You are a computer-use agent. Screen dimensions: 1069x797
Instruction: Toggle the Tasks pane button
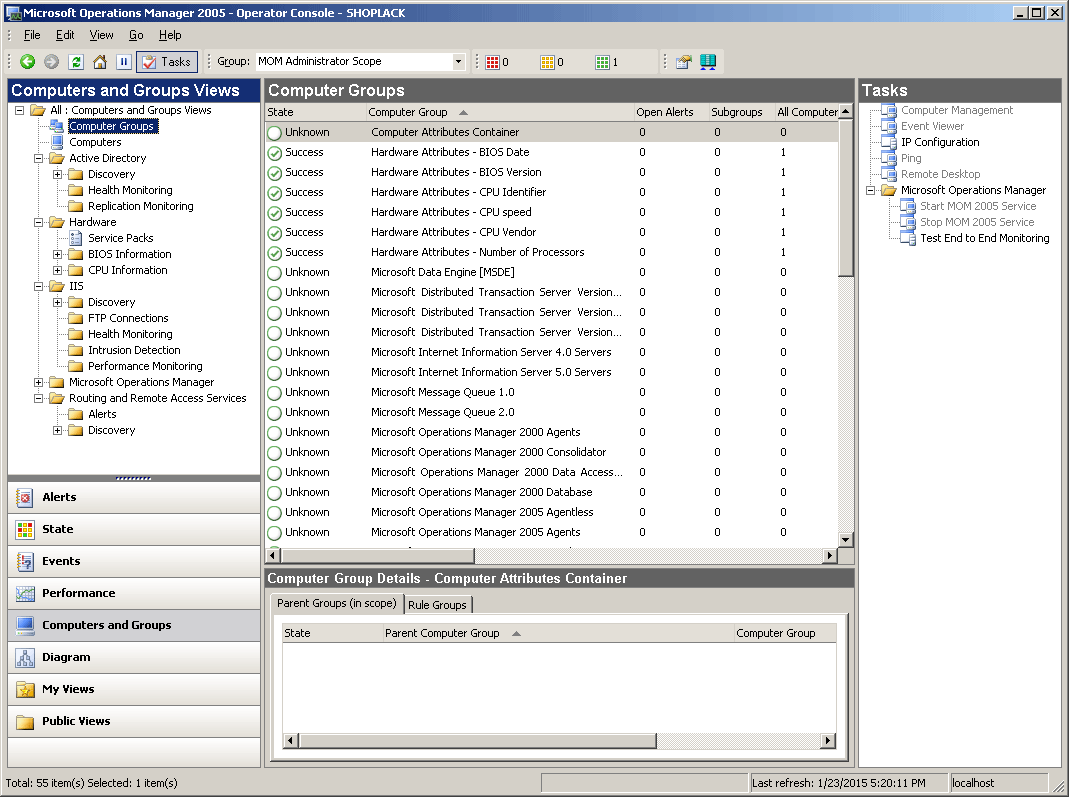(x=167, y=62)
